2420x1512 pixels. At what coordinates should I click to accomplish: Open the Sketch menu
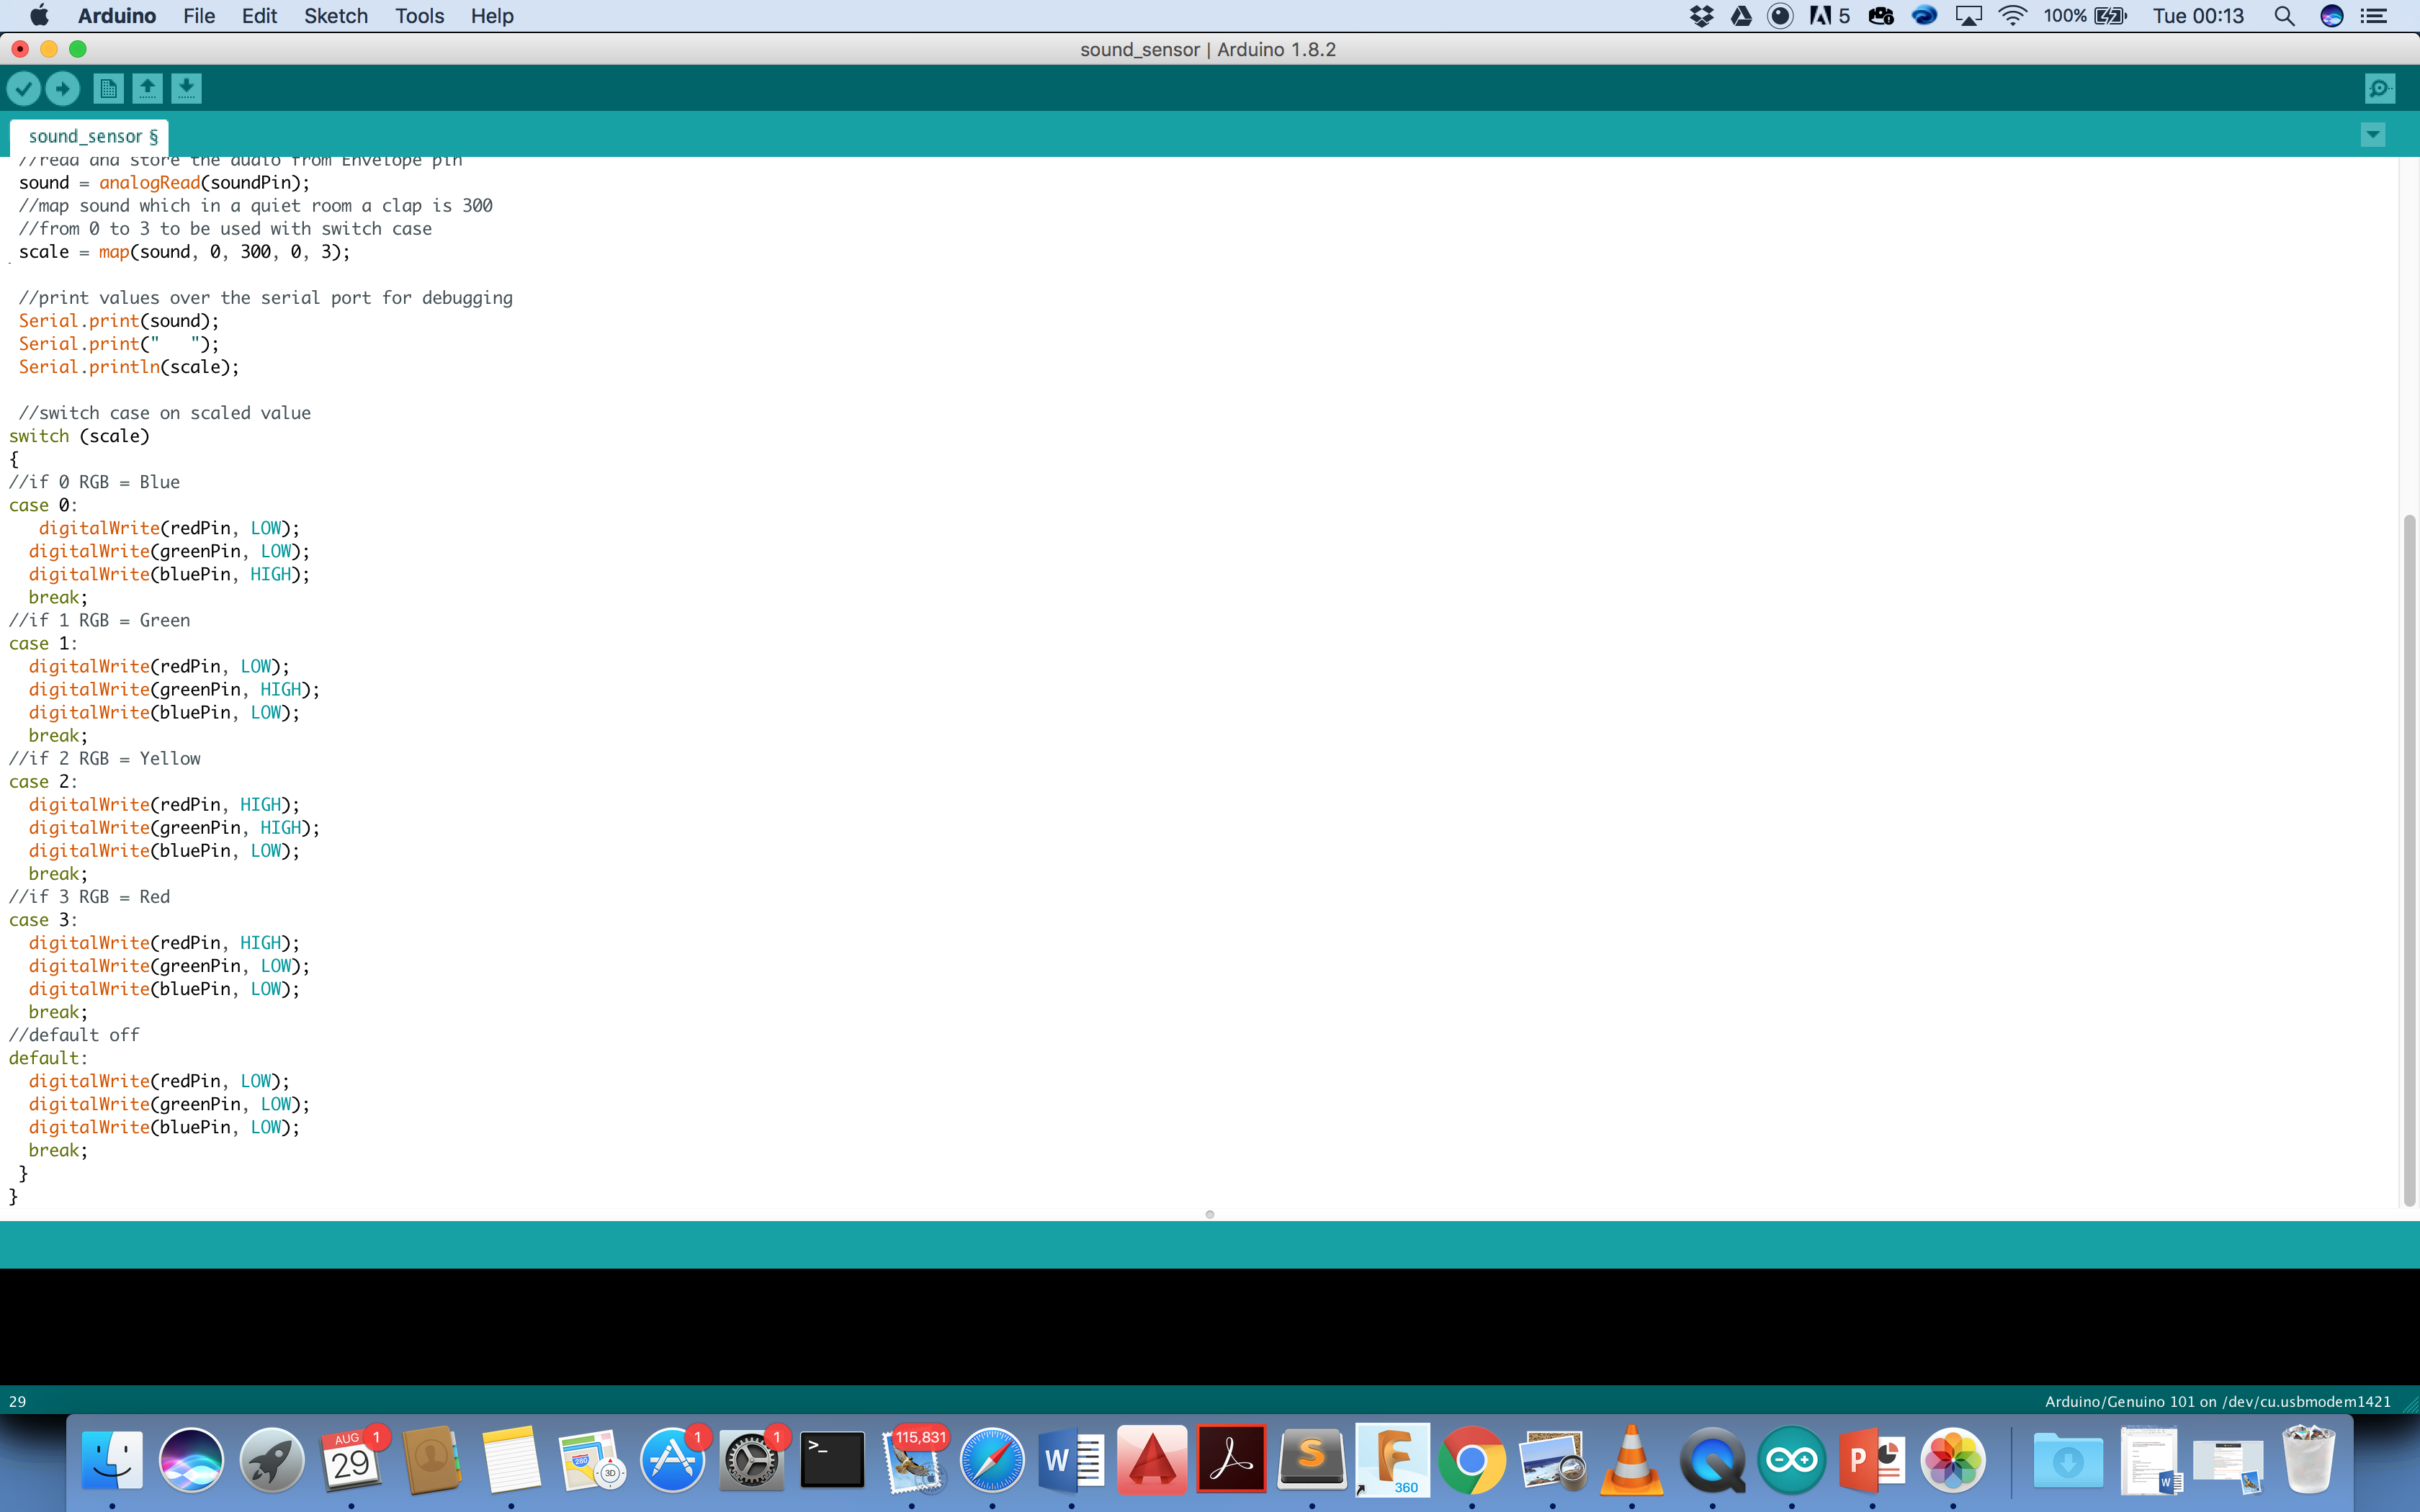tap(336, 16)
